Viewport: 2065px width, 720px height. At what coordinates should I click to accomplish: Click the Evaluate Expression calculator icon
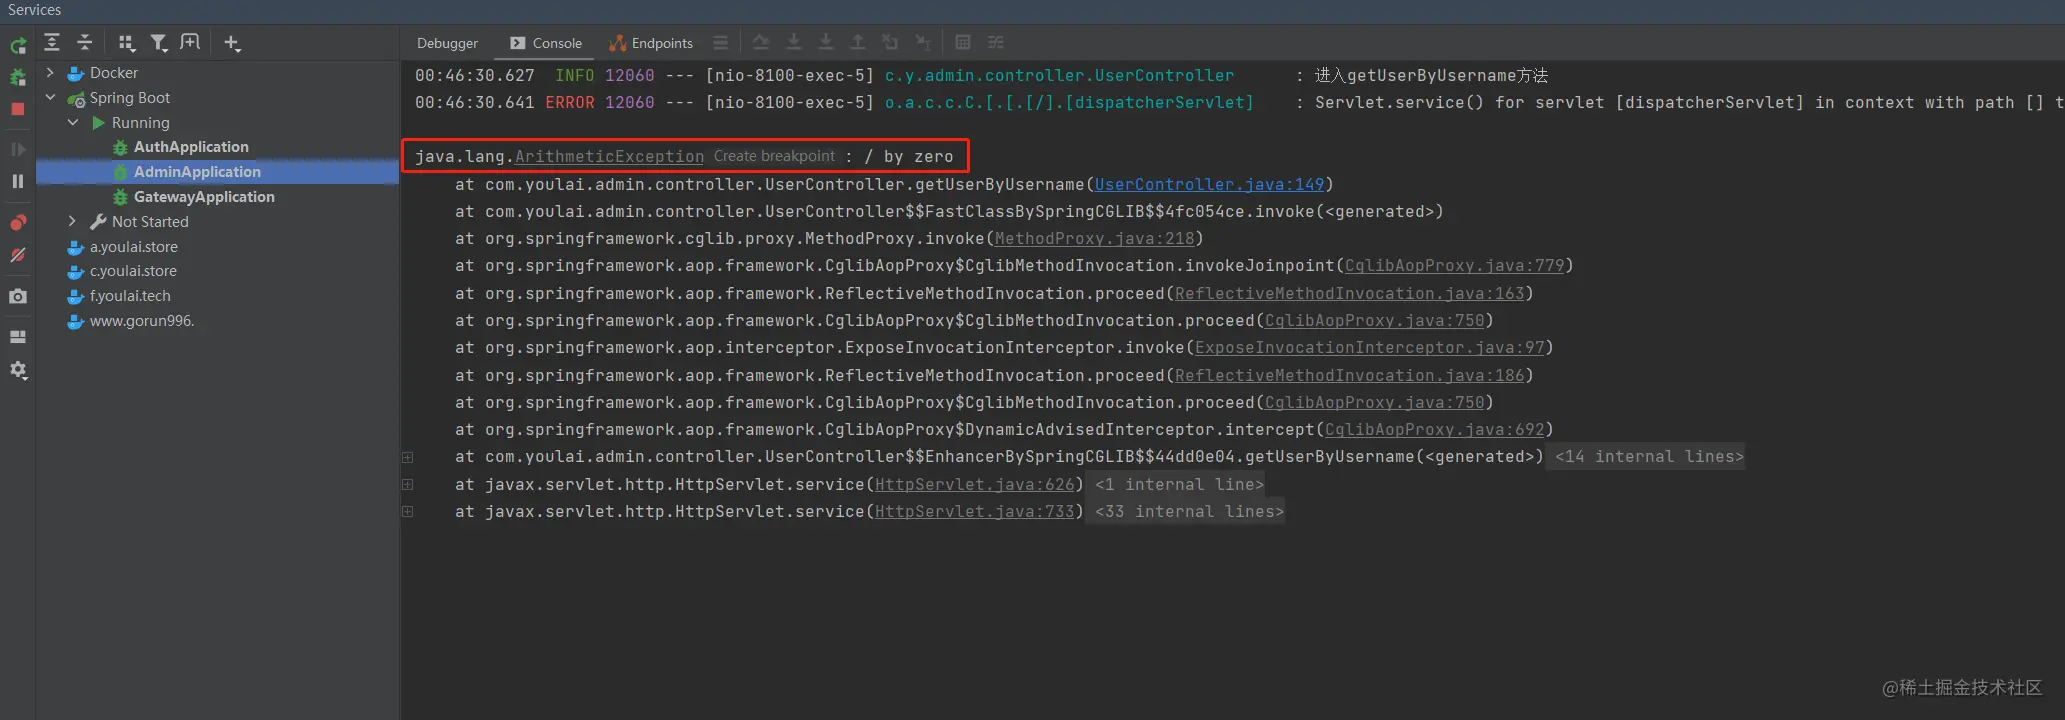pyautogui.click(x=963, y=42)
